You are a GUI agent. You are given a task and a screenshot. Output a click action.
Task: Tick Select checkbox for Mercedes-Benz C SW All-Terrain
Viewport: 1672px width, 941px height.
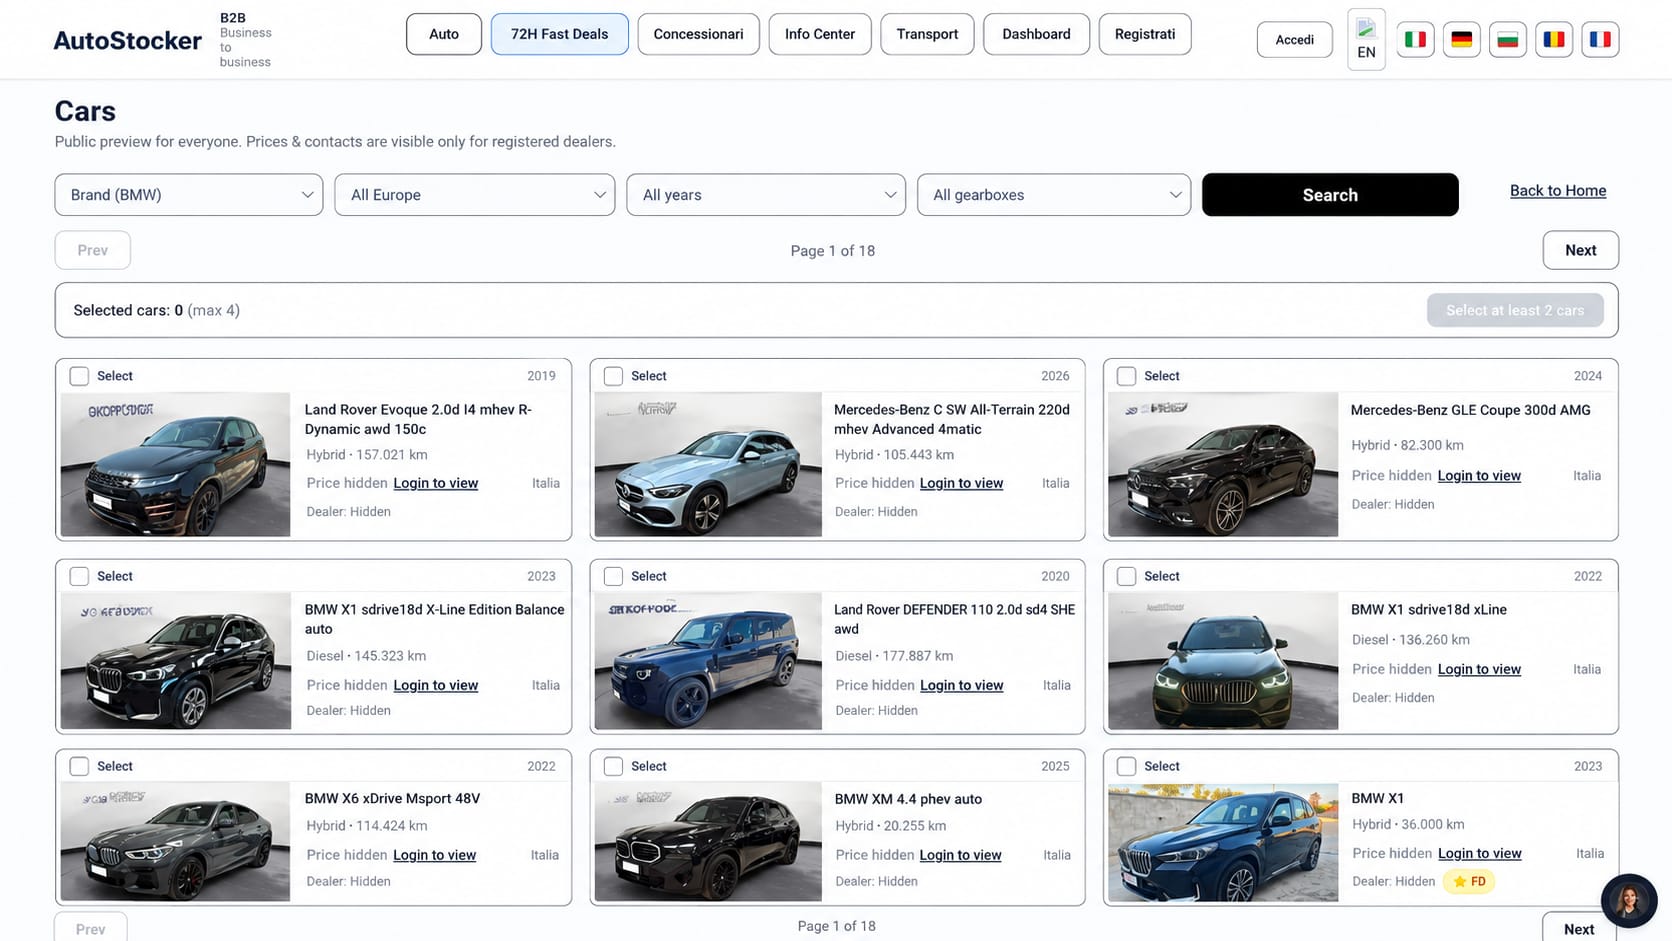tap(613, 376)
